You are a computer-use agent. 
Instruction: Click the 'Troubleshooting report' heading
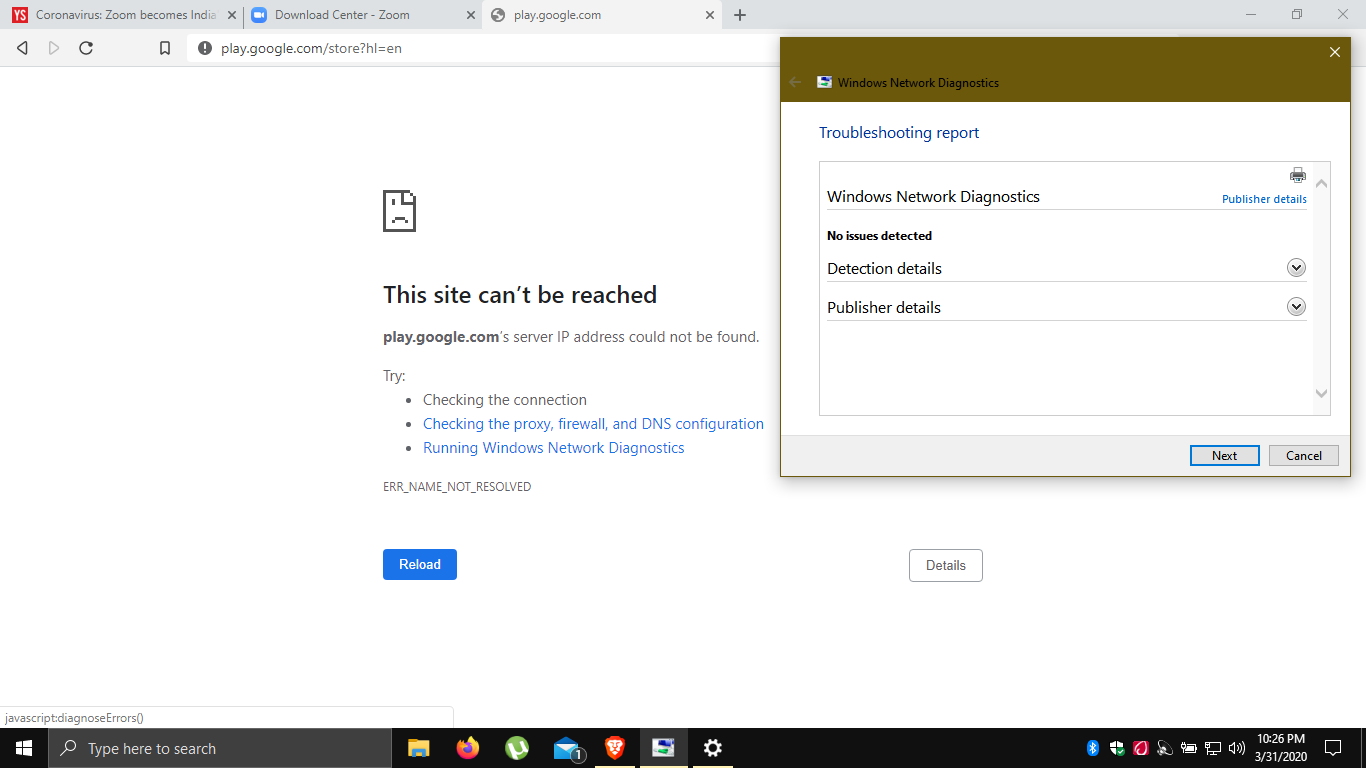coord(899,133)
